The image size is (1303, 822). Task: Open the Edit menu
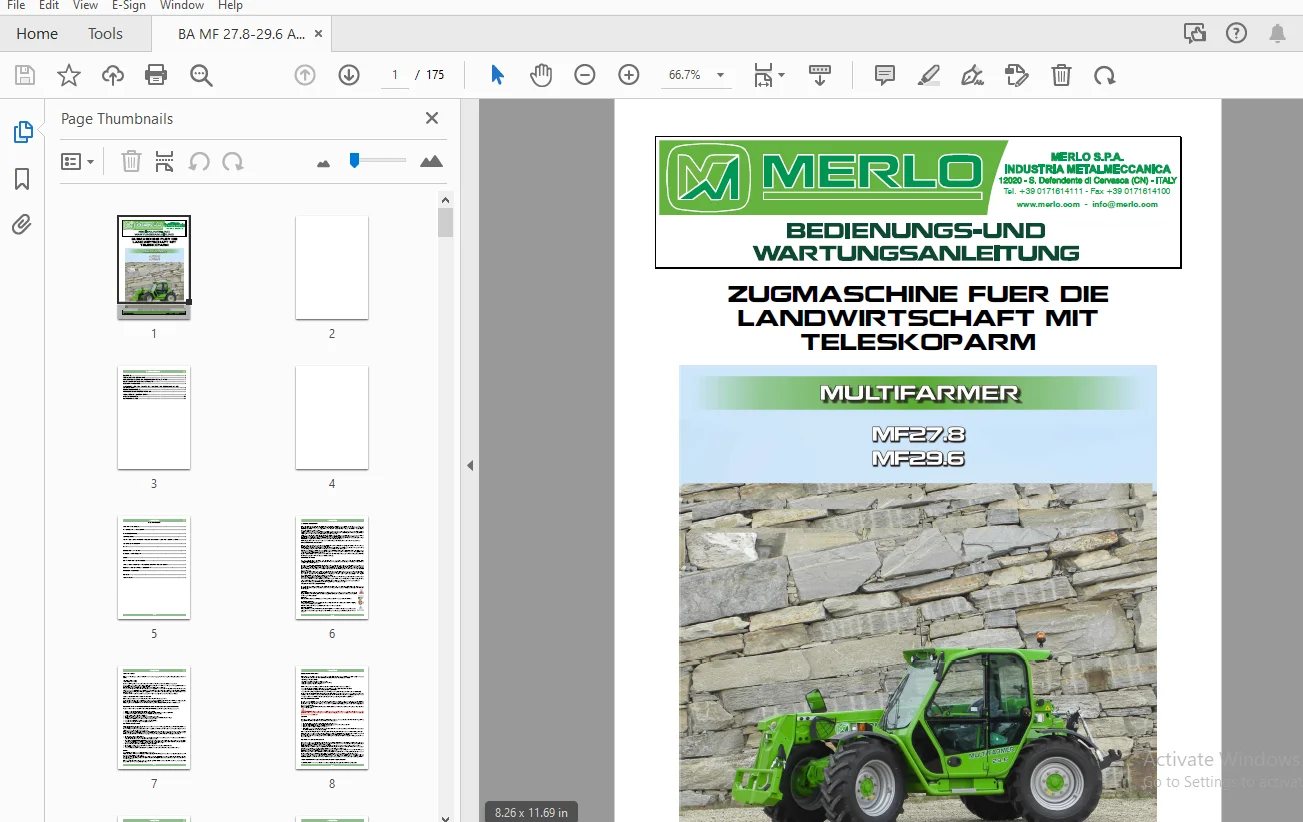49,6
